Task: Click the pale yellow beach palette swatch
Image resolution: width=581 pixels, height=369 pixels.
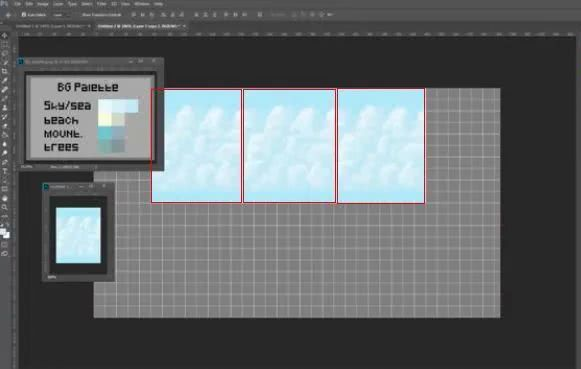Action: tap(104, 119)
